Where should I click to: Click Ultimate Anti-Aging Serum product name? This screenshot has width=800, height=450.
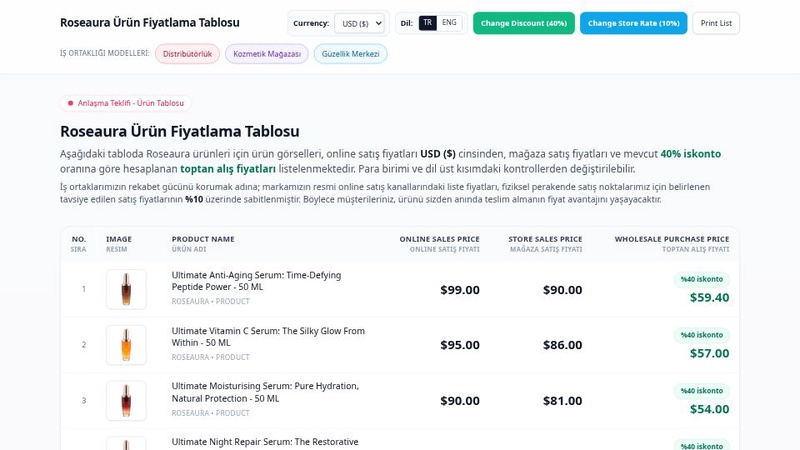coord(256,281)
